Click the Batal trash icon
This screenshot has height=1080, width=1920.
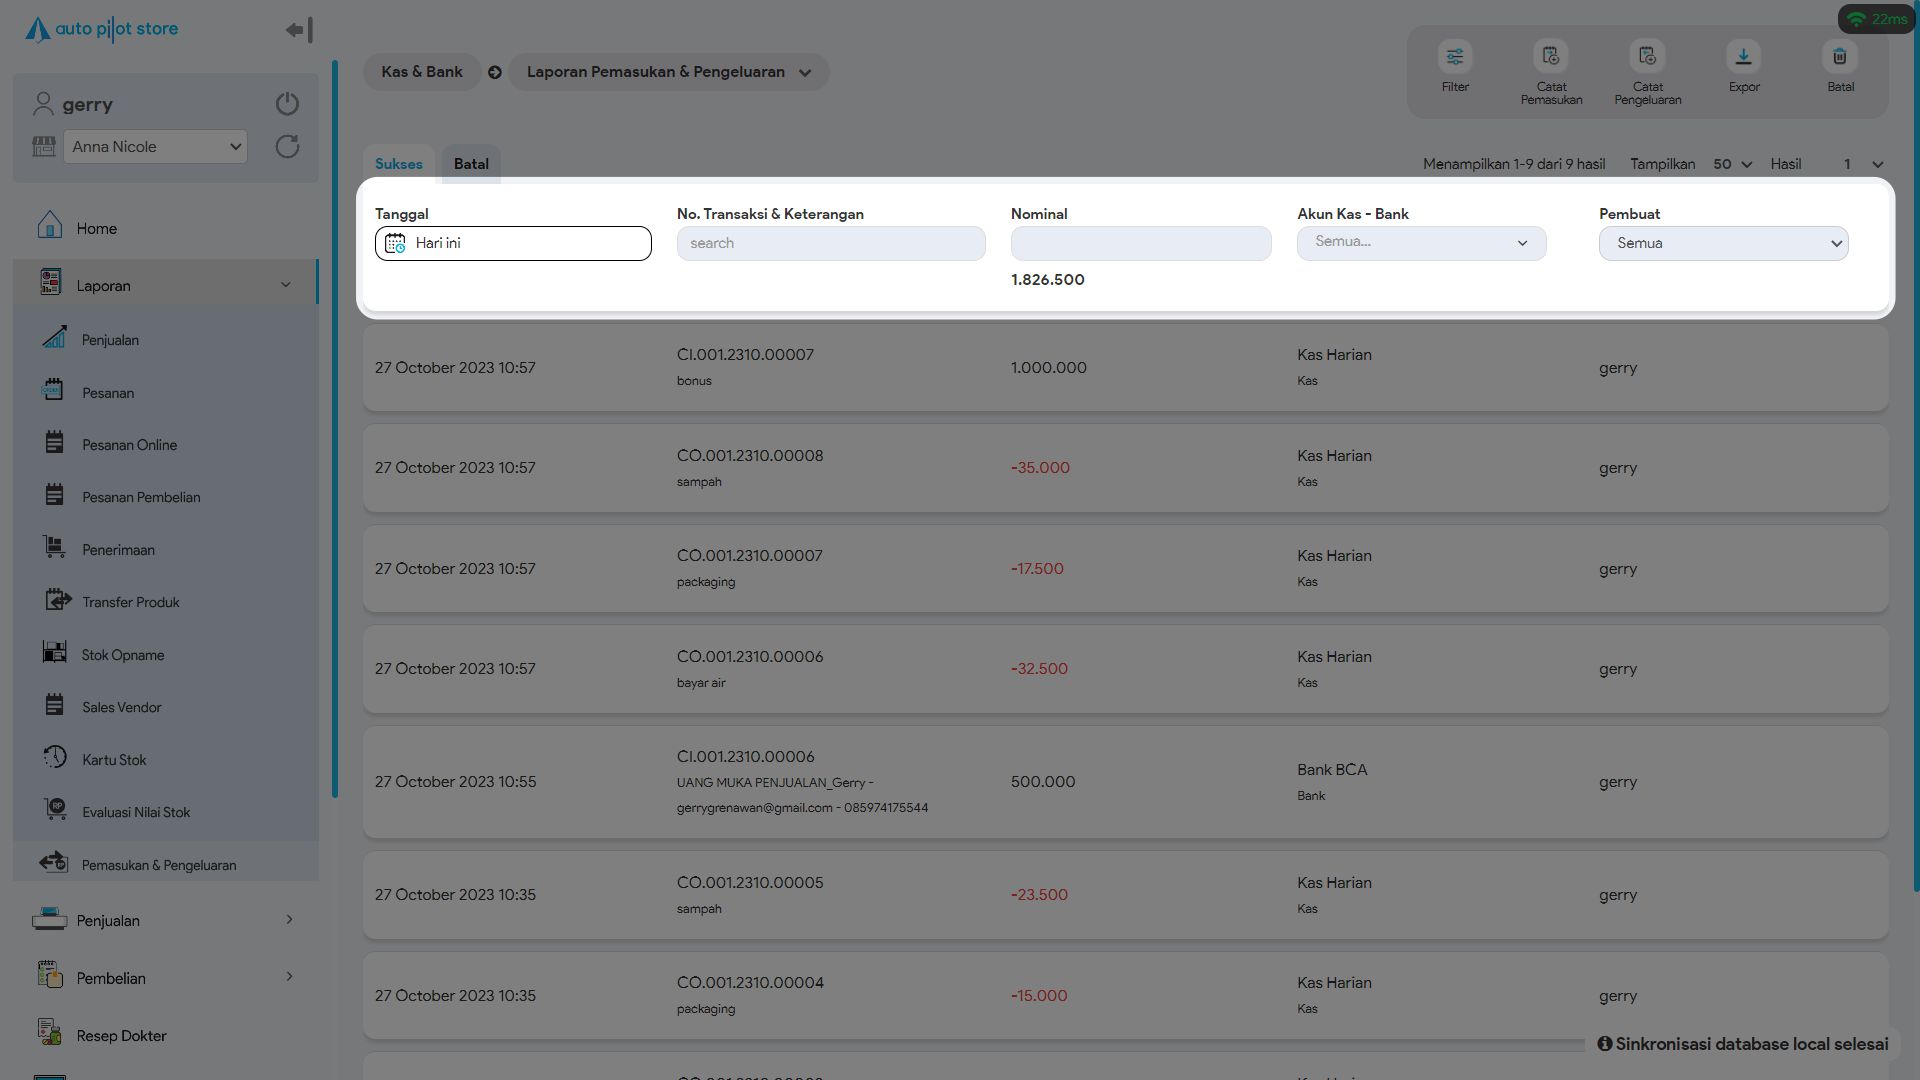(1839, 57)
